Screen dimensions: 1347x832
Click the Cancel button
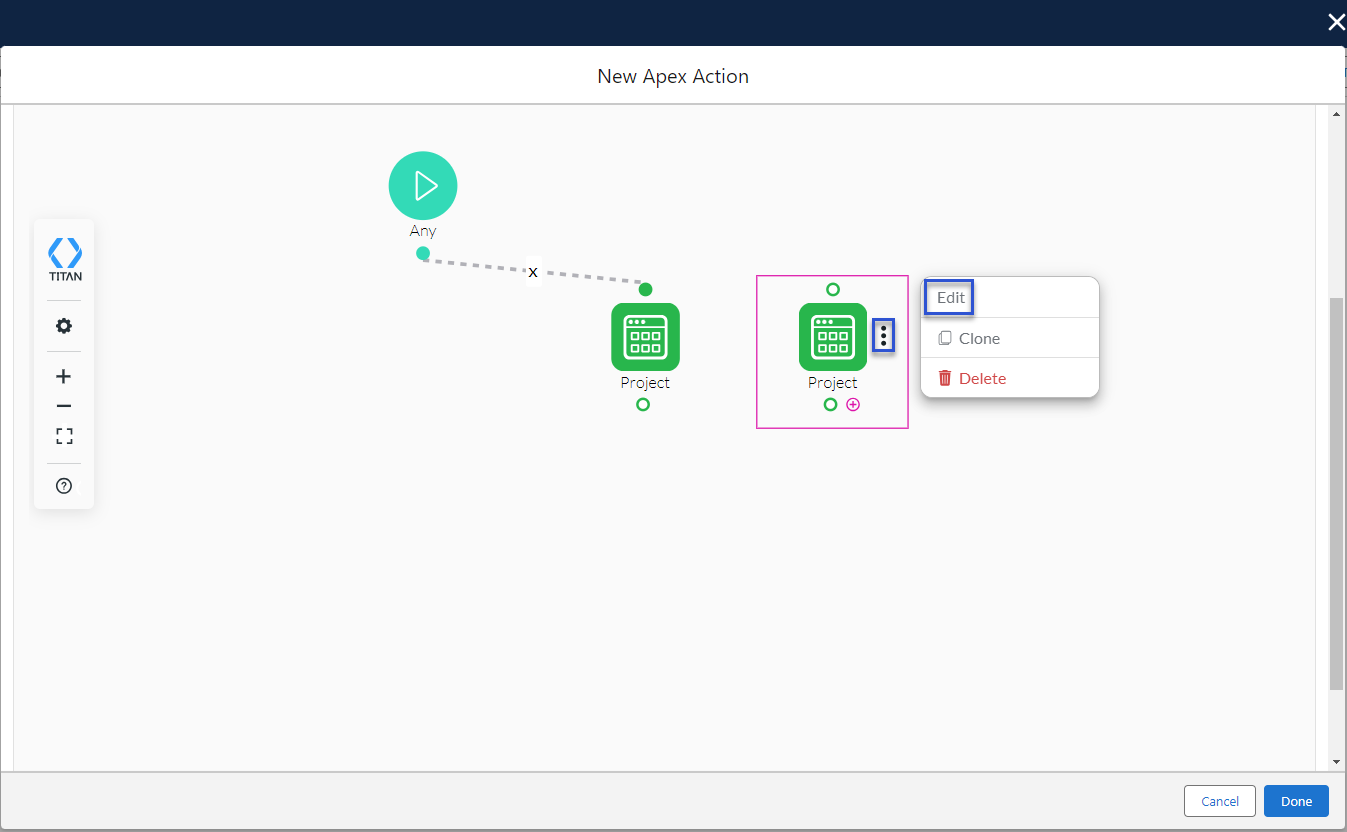1219,801
